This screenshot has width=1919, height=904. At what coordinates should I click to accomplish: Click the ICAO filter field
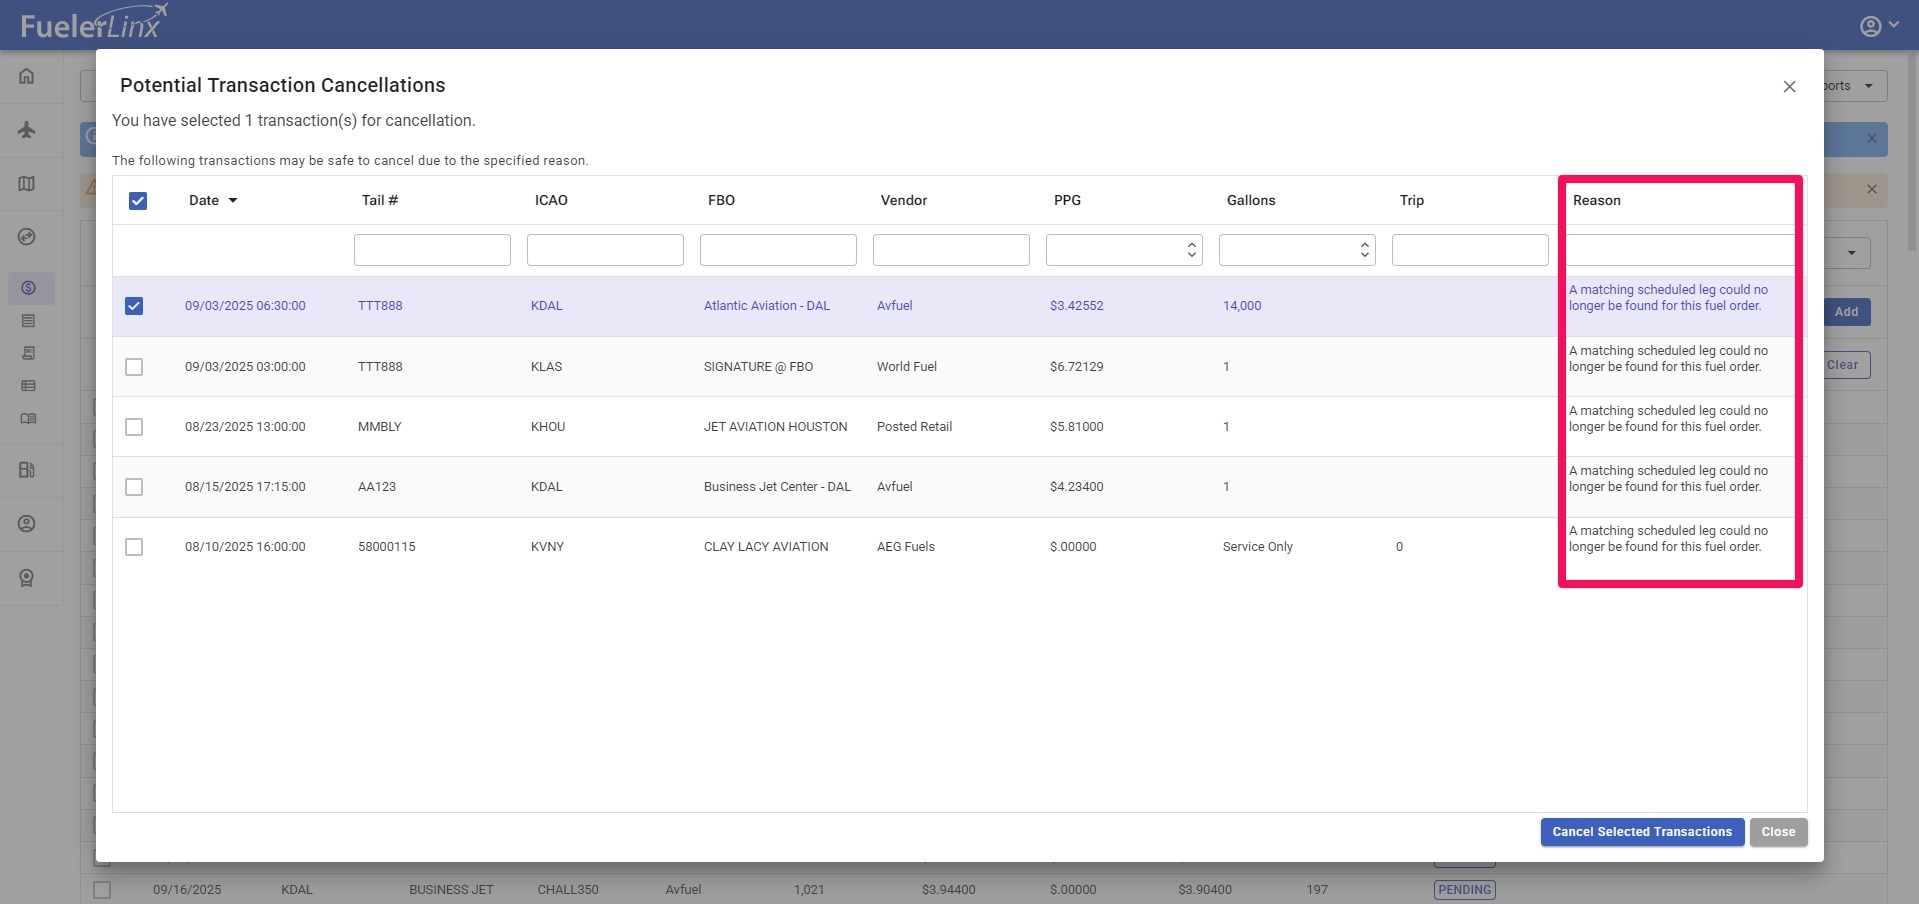(x=605, y=250)
